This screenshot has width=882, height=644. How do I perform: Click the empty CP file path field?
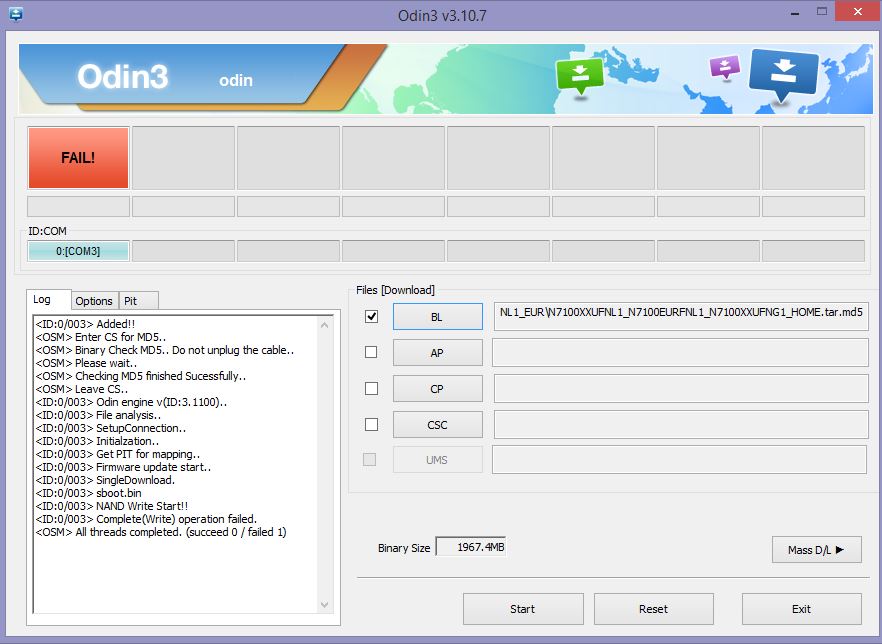pos(681,389)
